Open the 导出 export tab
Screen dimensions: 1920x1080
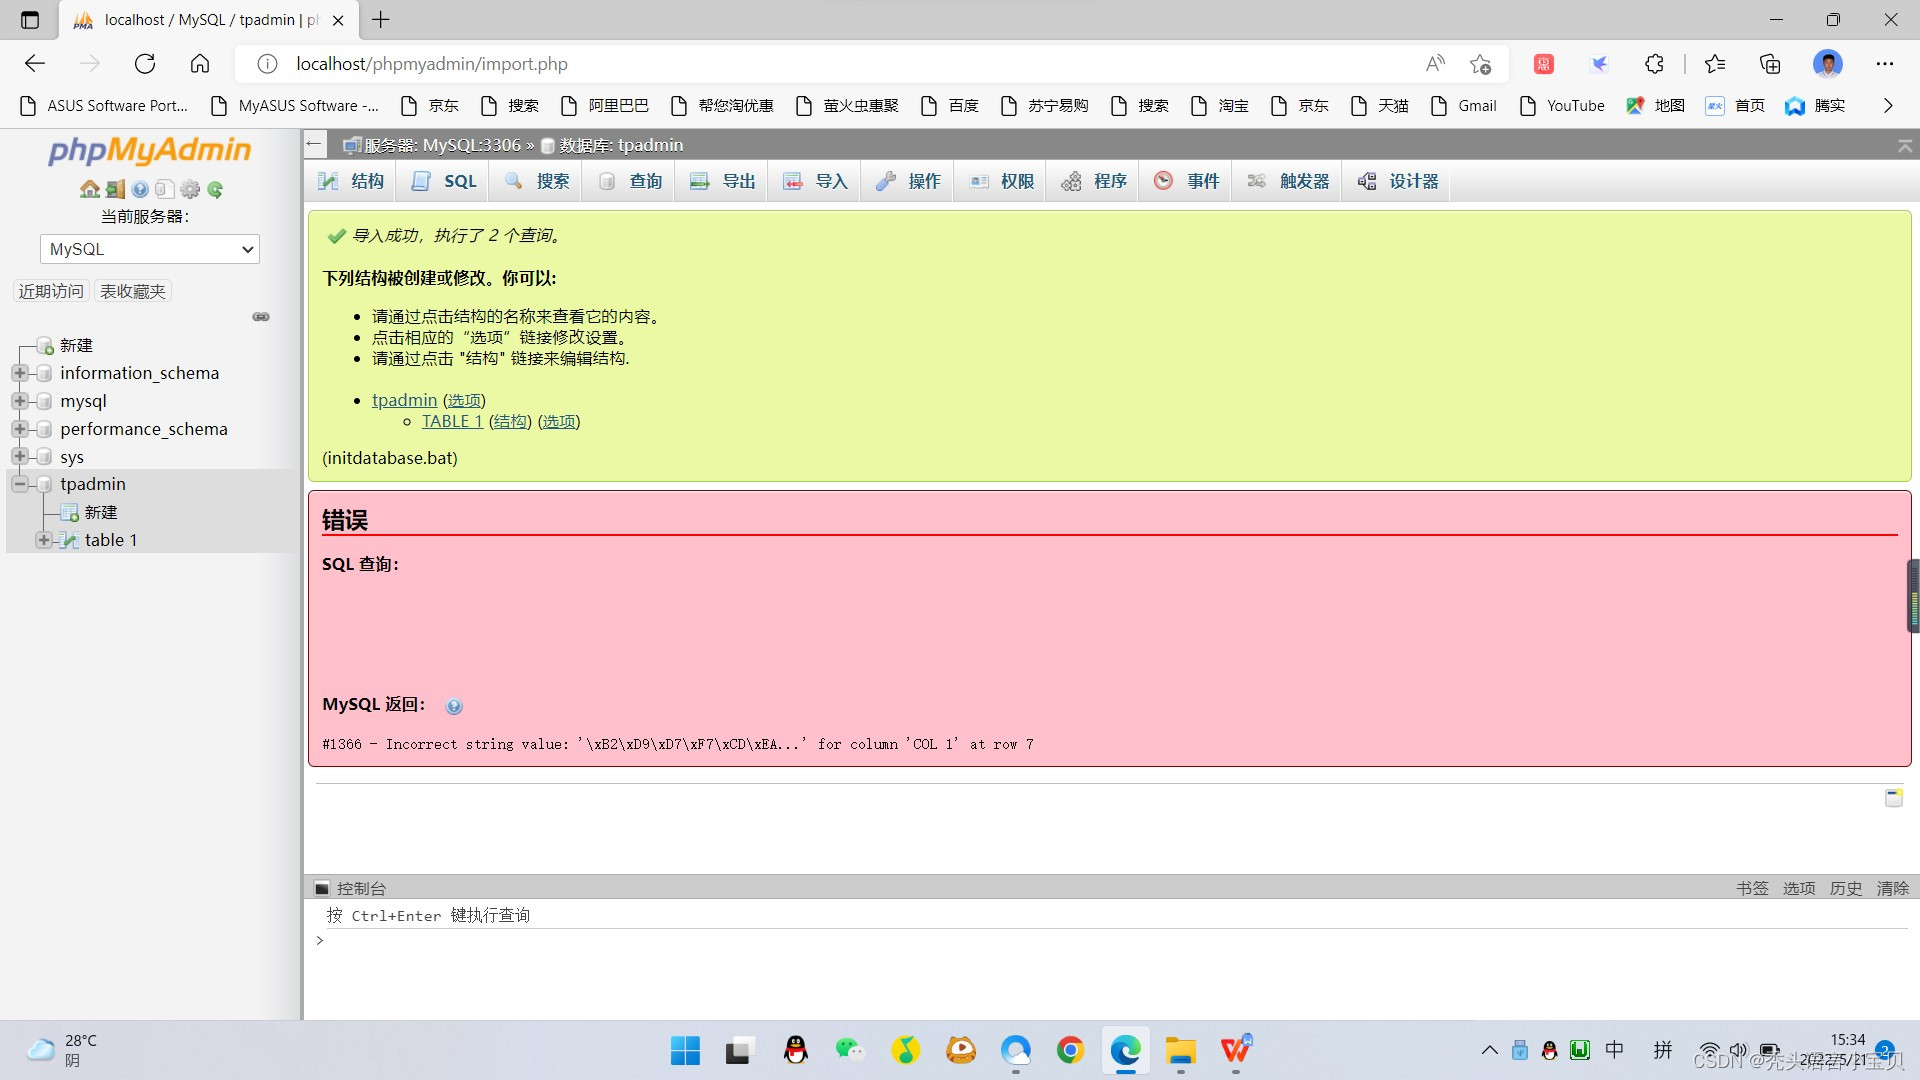tap(723, 181)
